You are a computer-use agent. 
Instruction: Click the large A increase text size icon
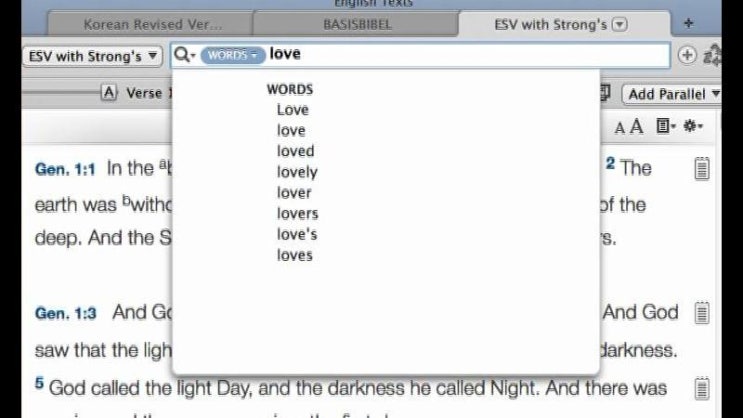pos(636,126)
